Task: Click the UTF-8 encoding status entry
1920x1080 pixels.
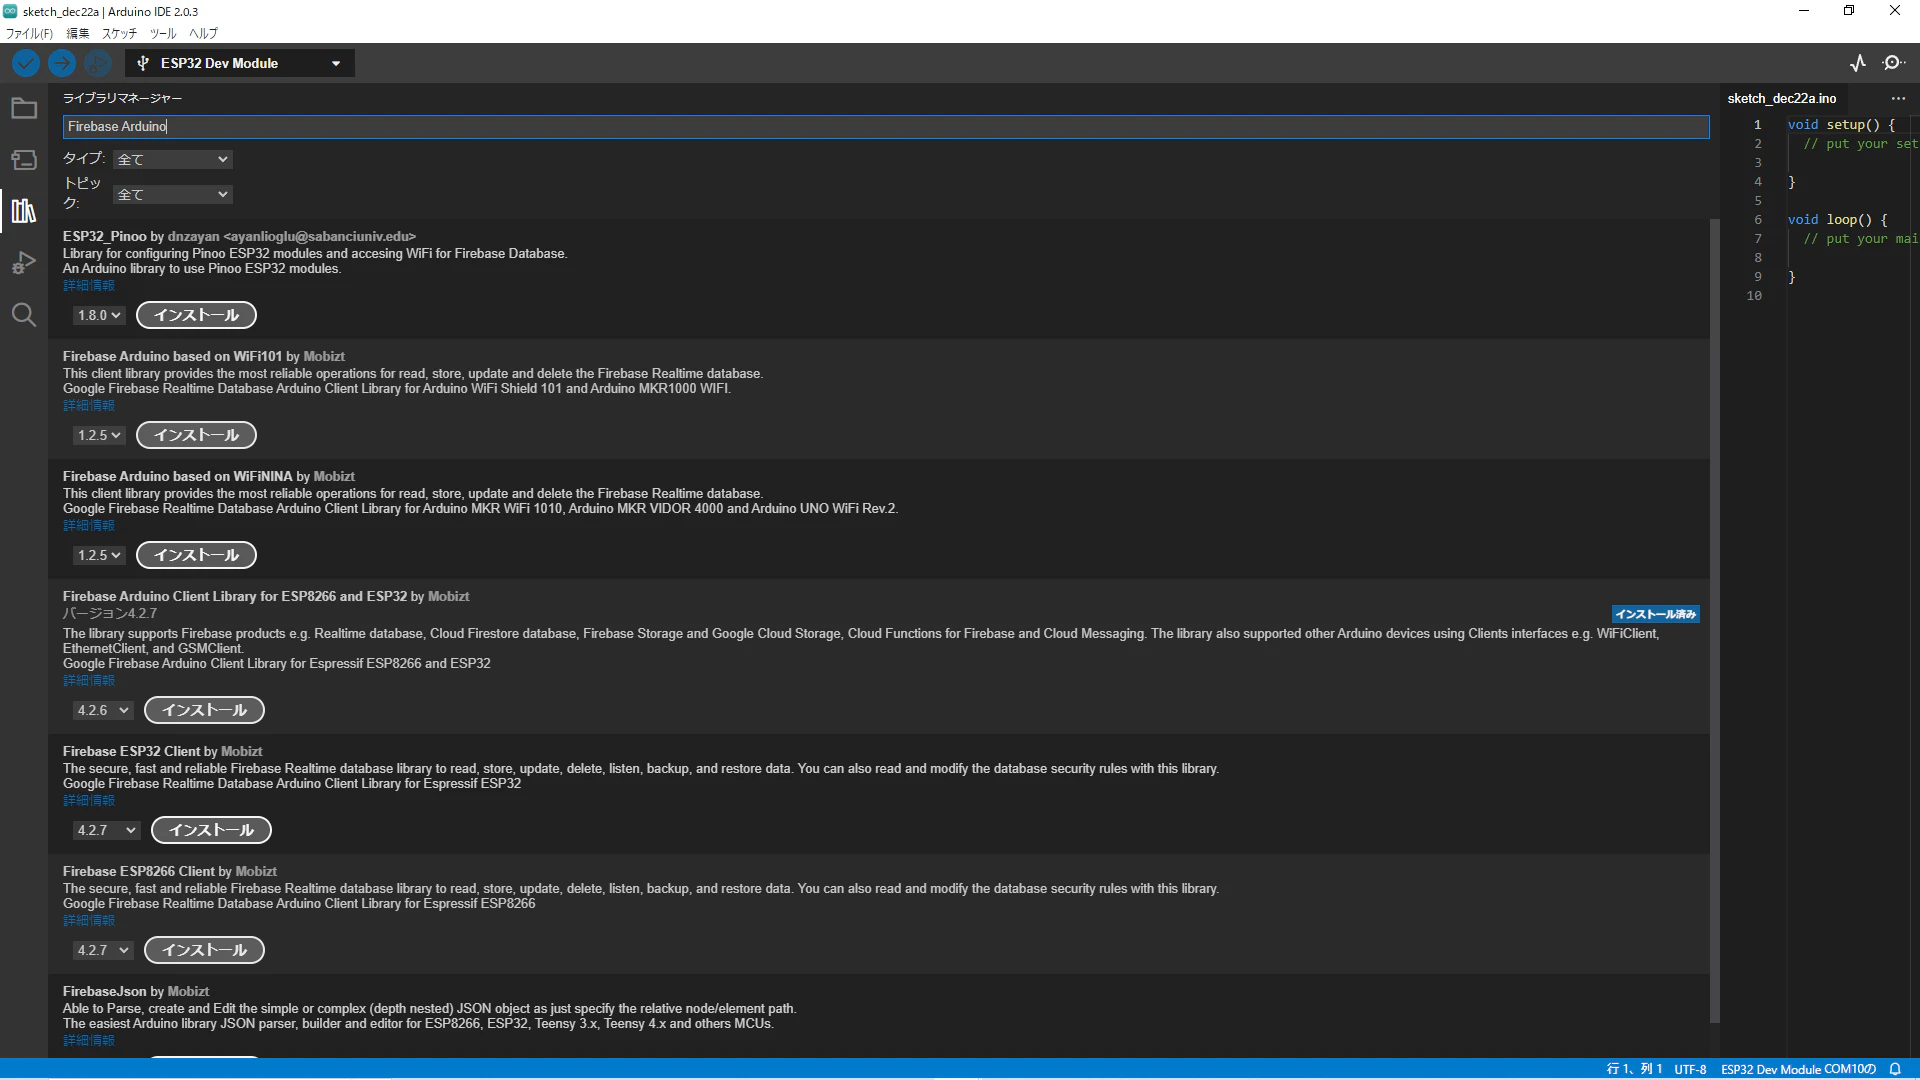Action: [x=1690, y=1069]
